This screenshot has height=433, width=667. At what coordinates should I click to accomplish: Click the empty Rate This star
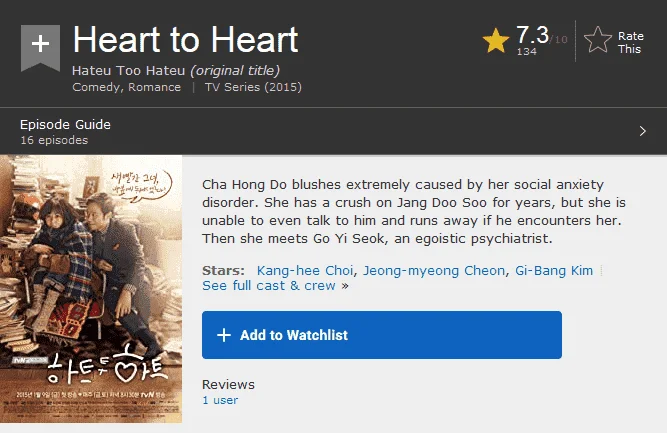pyautogui.click(x=598, y=40)
